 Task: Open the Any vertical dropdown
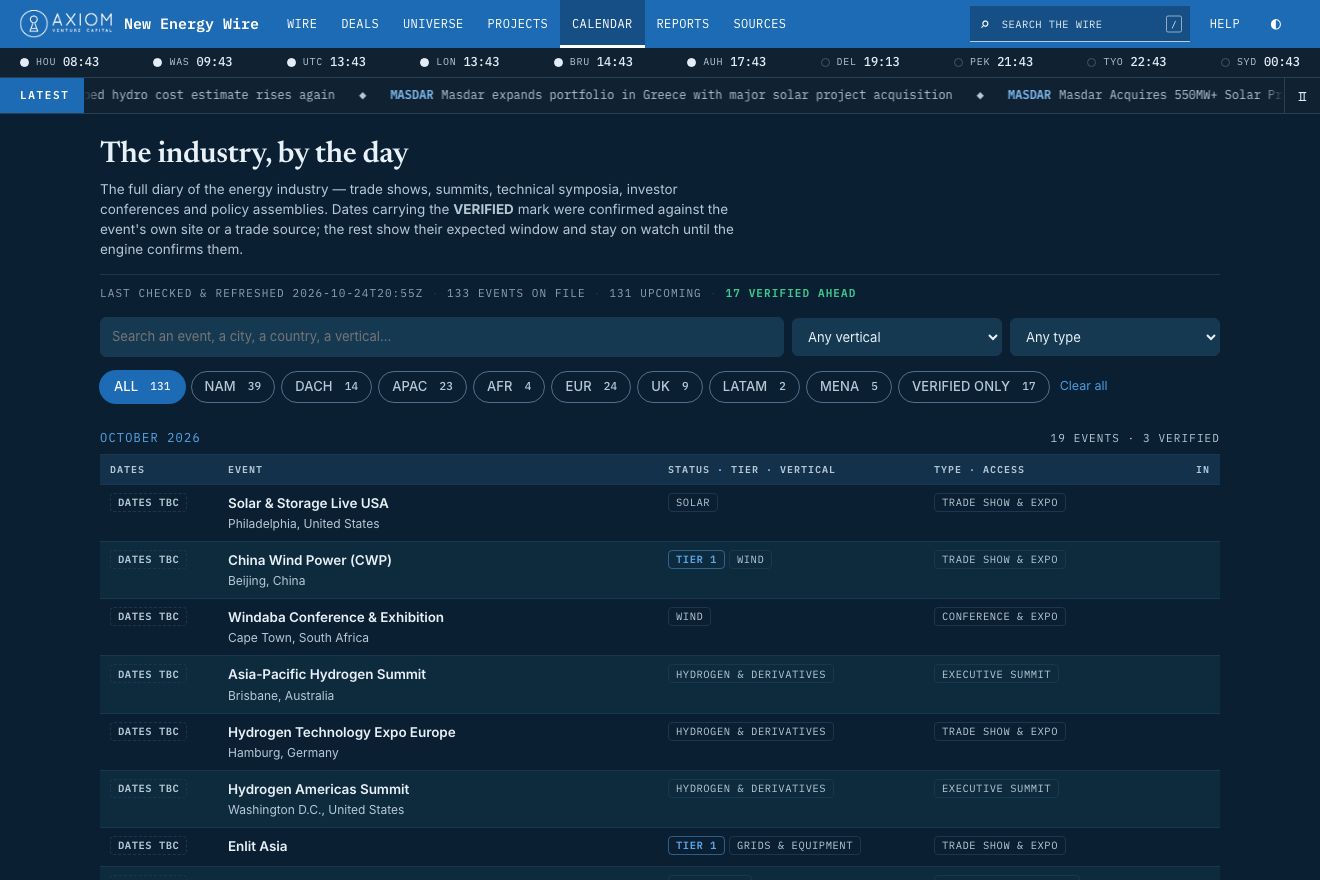(897, 337)
